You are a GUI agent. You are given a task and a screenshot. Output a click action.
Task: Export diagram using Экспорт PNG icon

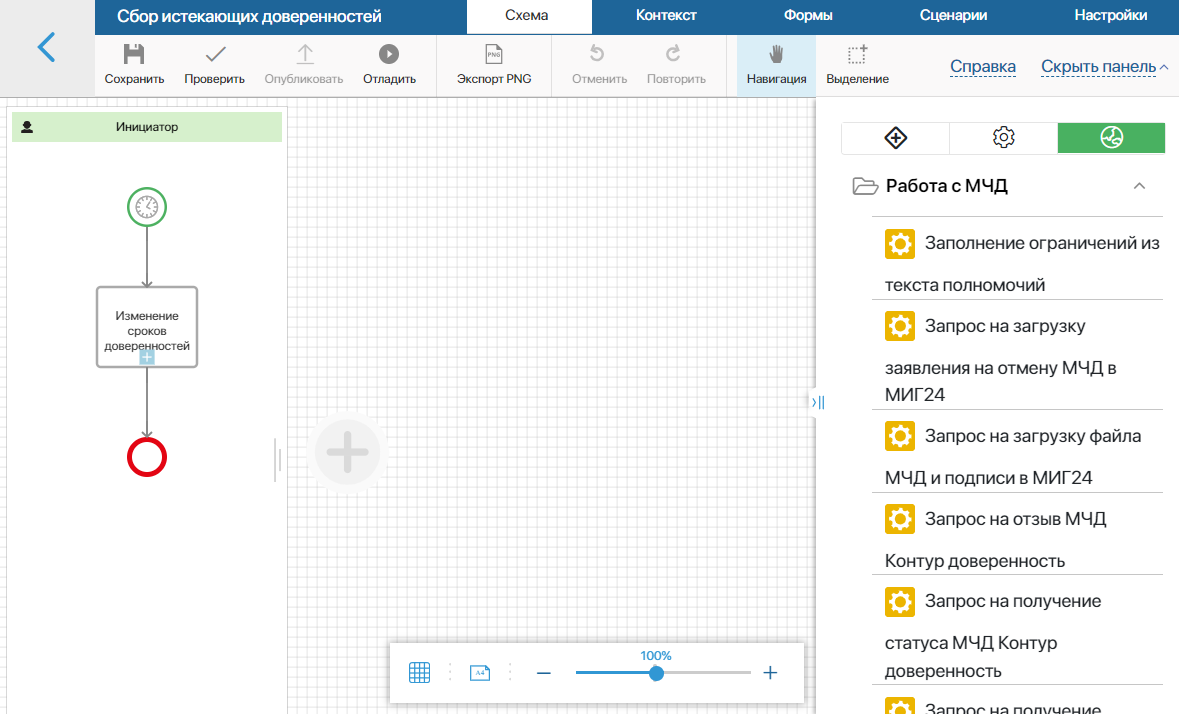click(x=493, y=56)
